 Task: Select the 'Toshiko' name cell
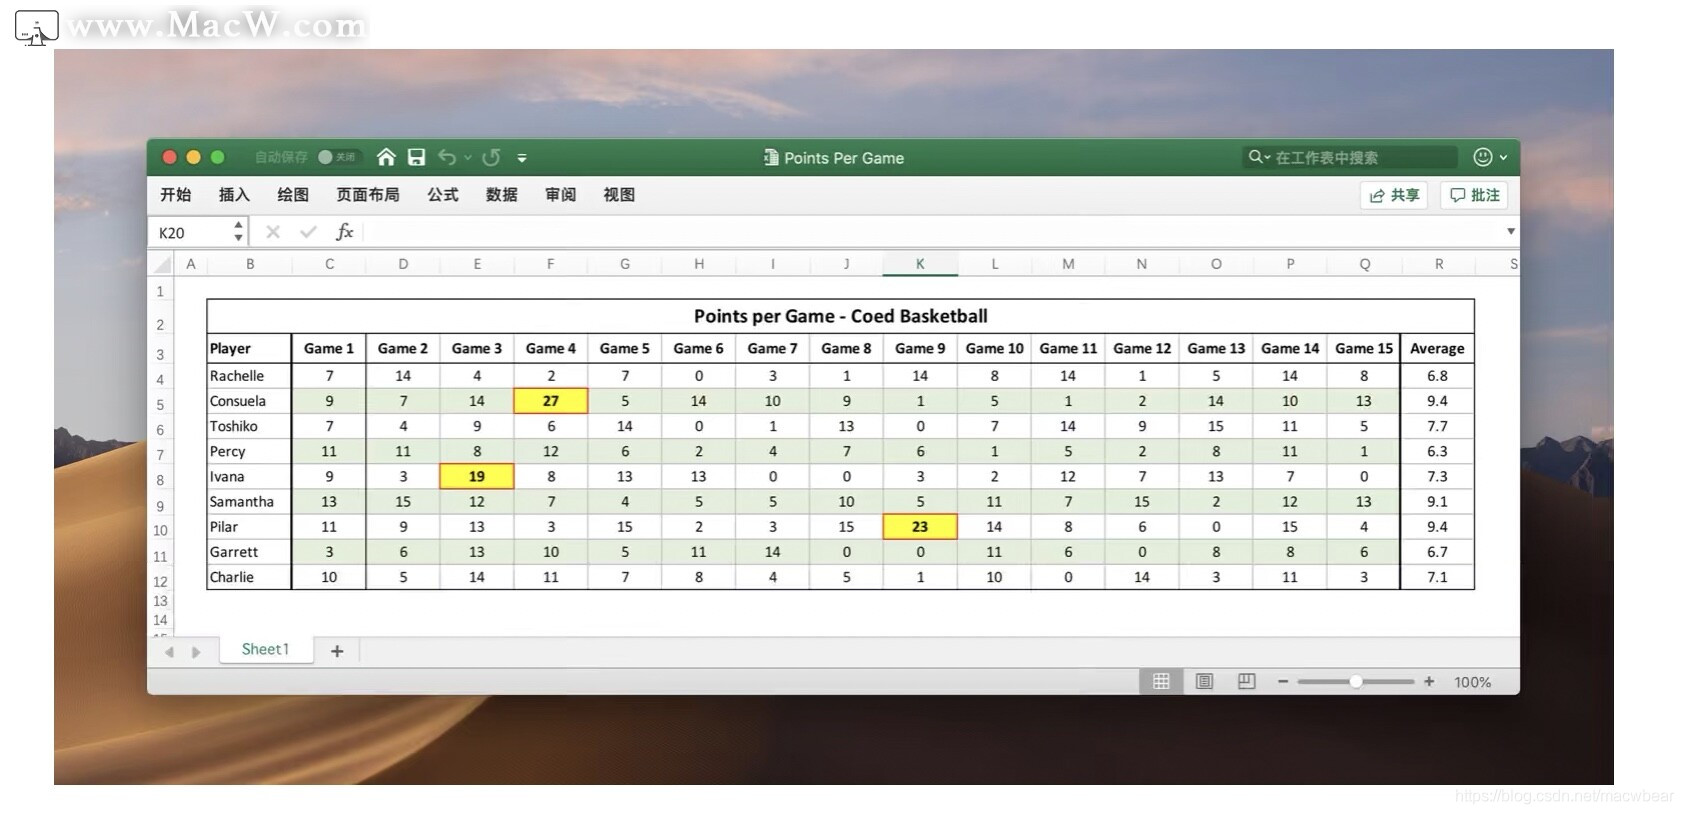click(249, 426)
